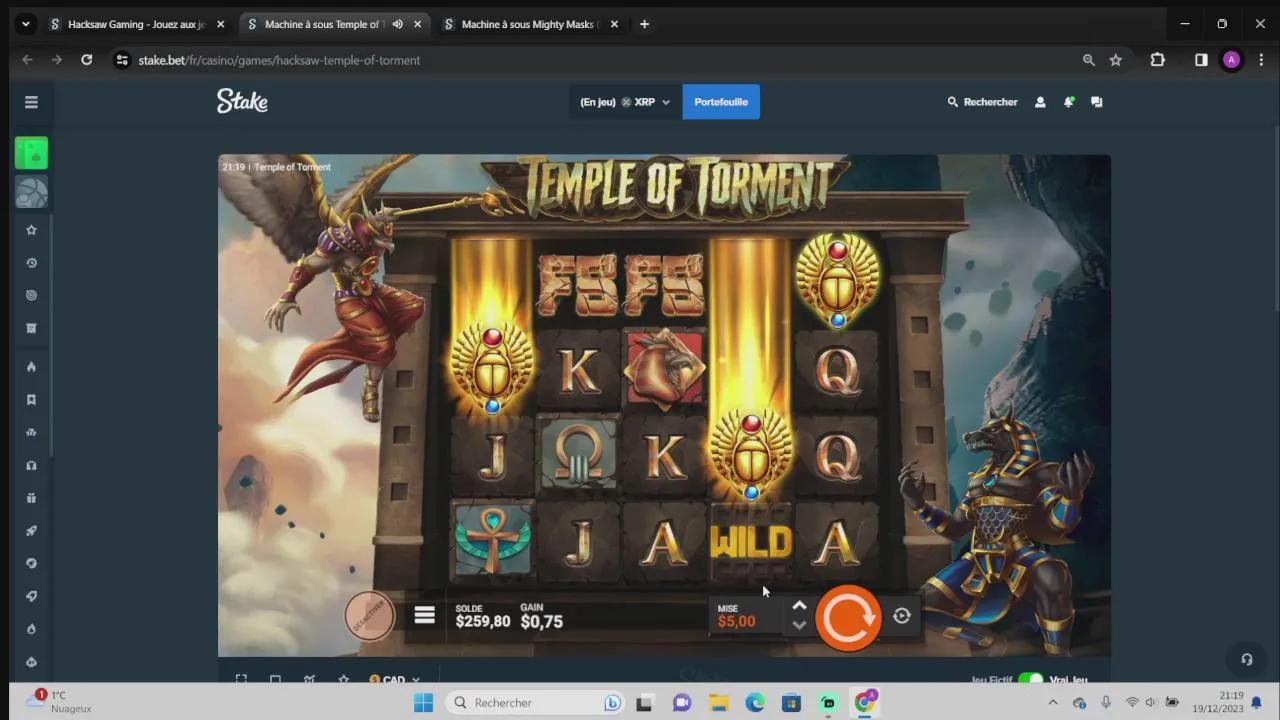Screen dimensions: 1280x720
Task: Enter fullscreen mode for the game
Action: [x=241, y=679]
